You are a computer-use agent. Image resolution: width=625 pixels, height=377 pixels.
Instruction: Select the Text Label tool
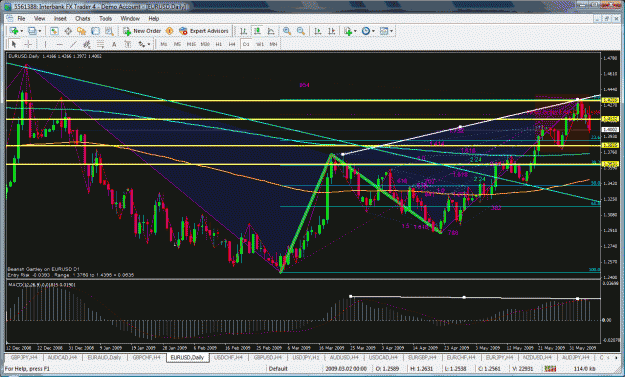[128, 44]
